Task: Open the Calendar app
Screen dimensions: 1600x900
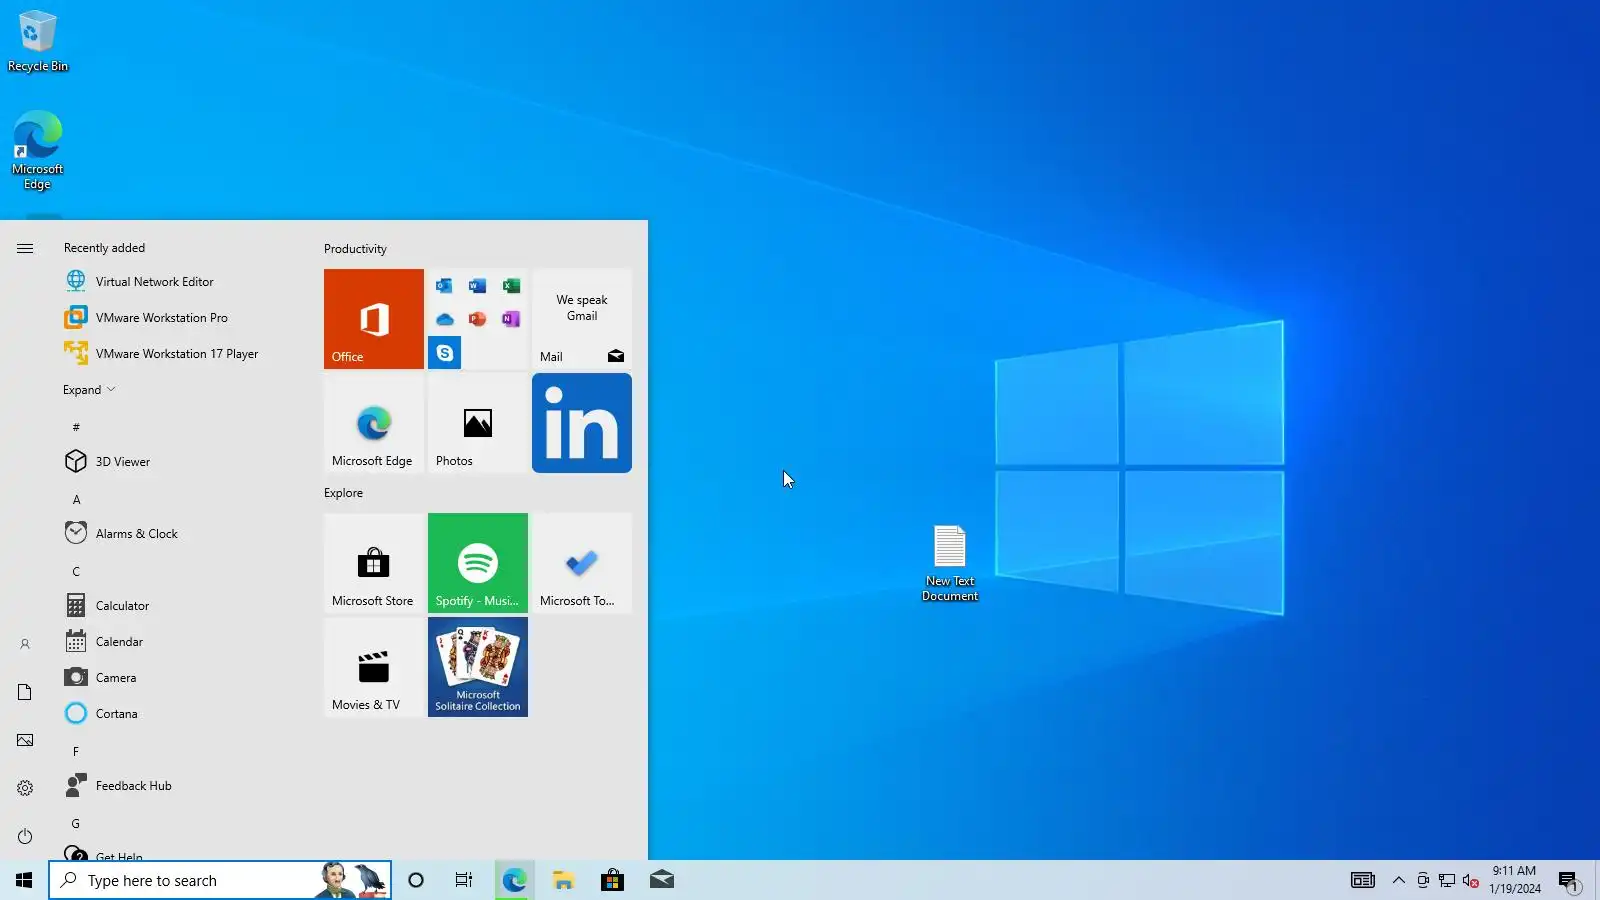Action: point(180,642)
